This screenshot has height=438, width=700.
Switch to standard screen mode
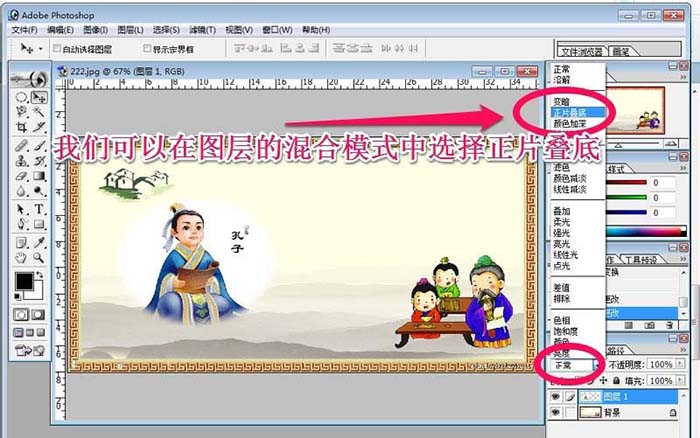pyautogui.click(x=18, y=333)
